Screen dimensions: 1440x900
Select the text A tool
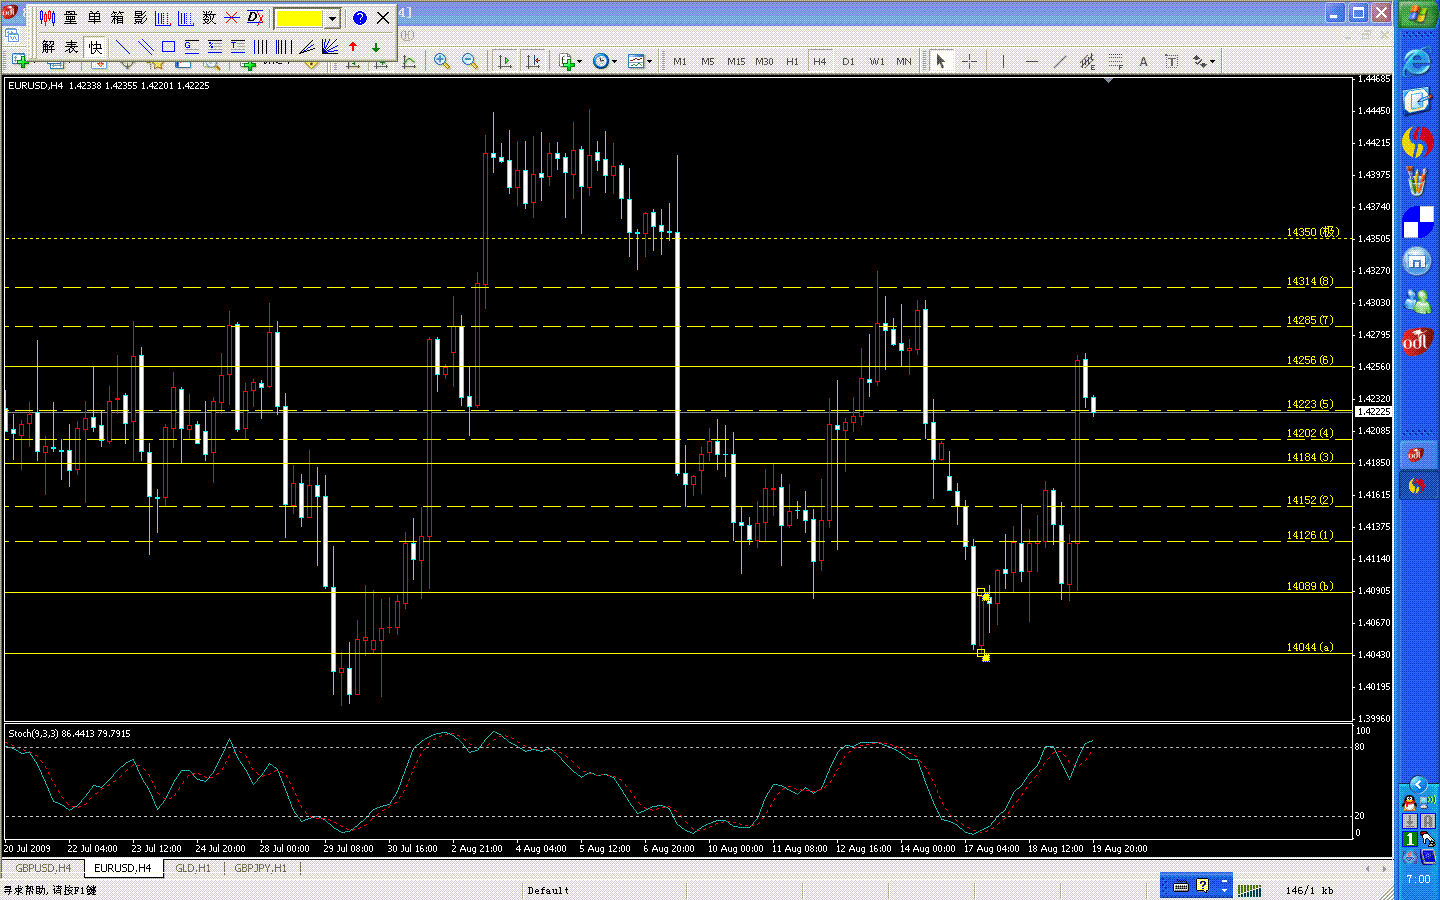click(x=1143, y=61)
